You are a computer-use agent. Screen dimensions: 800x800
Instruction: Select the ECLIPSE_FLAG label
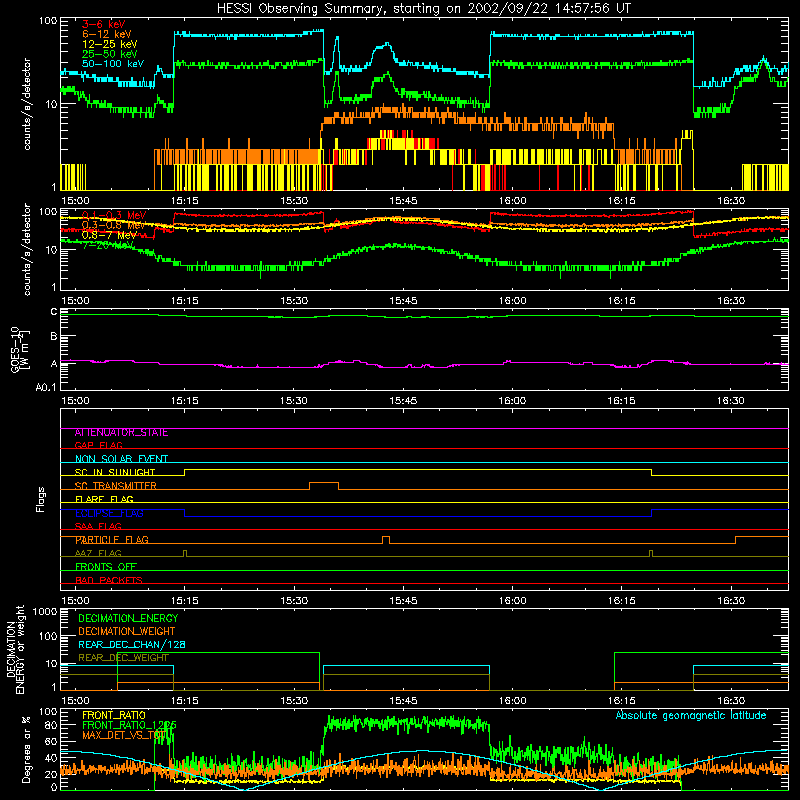pos(109,513)
